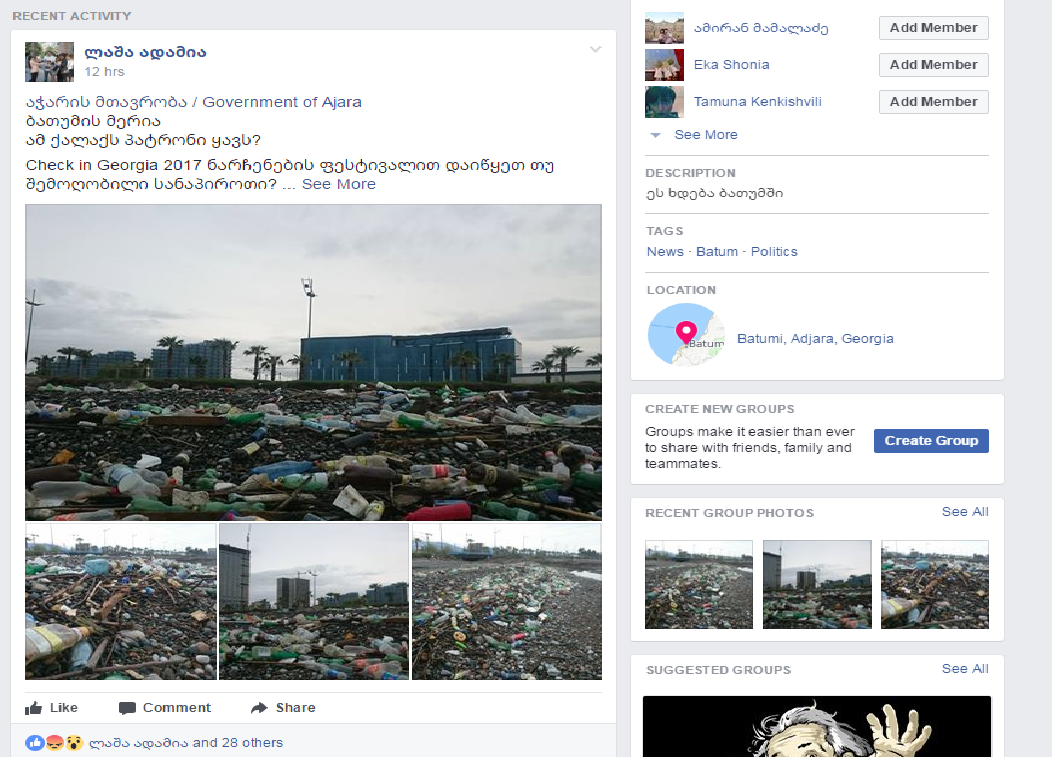Expand the post text with See More

(338, 184)
